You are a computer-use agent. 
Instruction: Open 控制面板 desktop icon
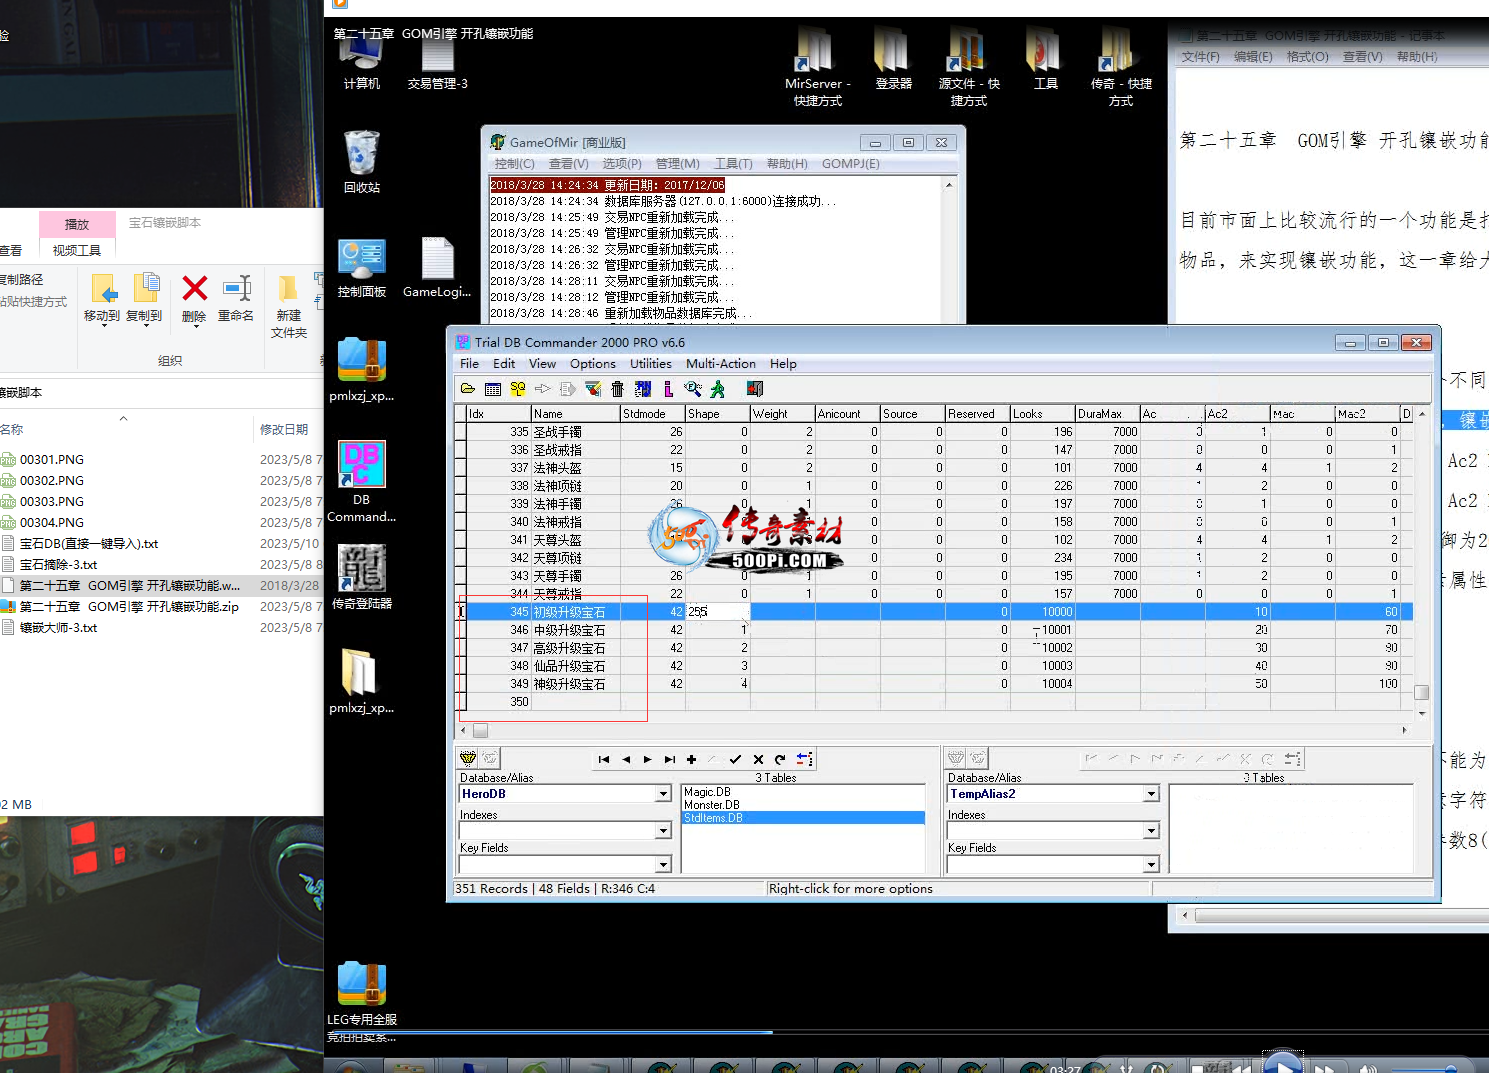tap(362, 268)
